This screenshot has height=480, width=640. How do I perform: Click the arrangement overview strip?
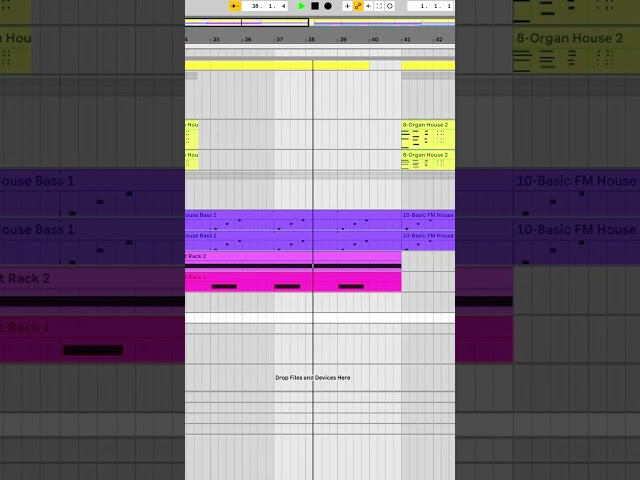[320, 22]
